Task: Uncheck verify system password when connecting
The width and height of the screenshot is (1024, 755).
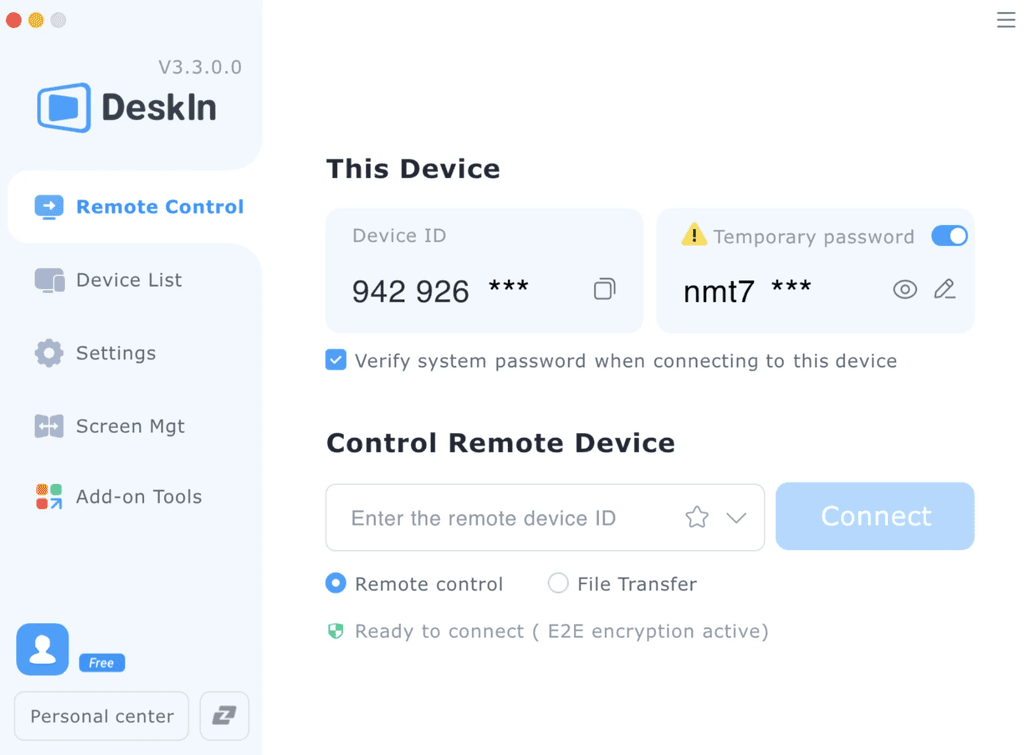Action: coord(335,360)
